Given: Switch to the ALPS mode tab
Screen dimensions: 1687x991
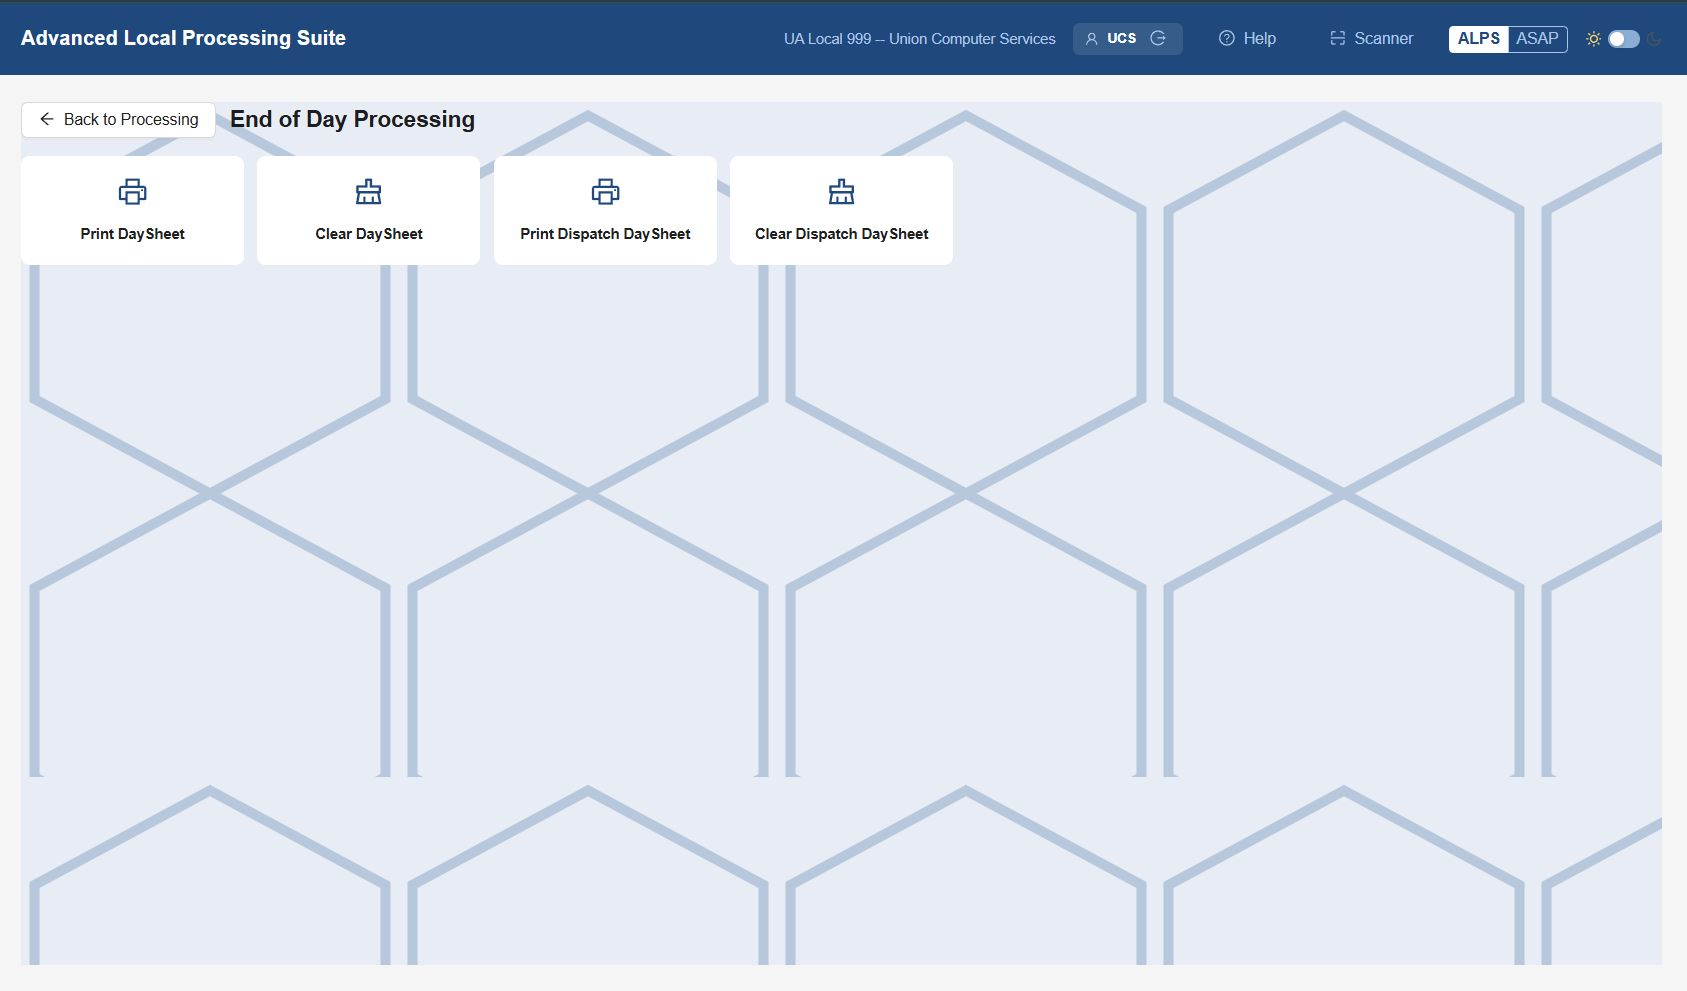Looking at the screenshot, I should (x=1479, y=38).
